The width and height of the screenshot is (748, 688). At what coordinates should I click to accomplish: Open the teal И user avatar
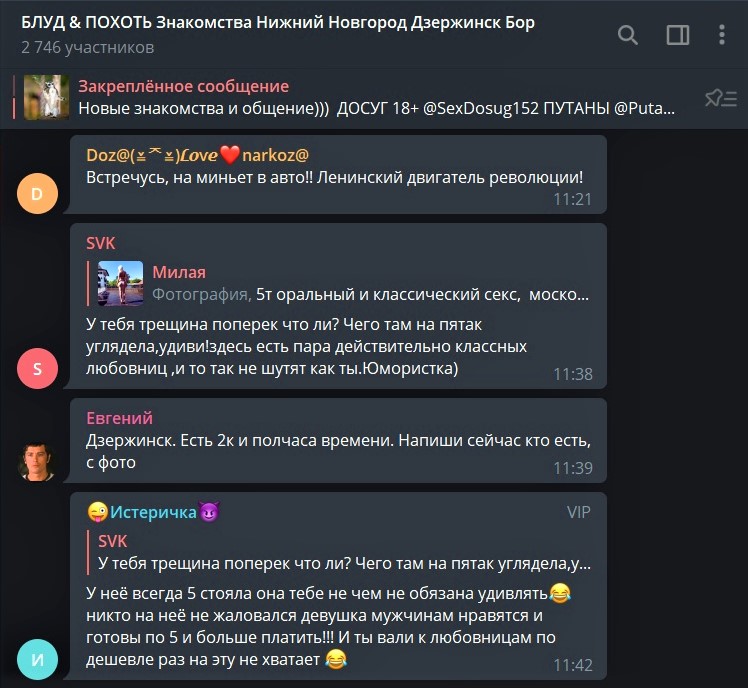coord(37,659)
